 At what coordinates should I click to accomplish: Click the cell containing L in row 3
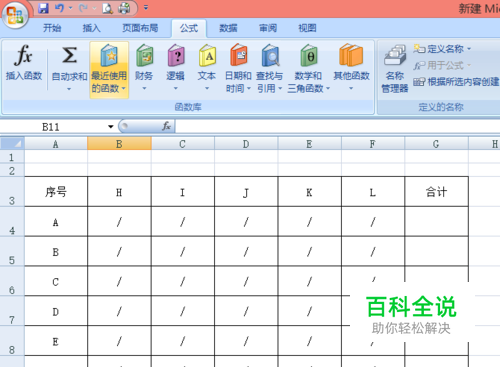click(x=373, y=192)
